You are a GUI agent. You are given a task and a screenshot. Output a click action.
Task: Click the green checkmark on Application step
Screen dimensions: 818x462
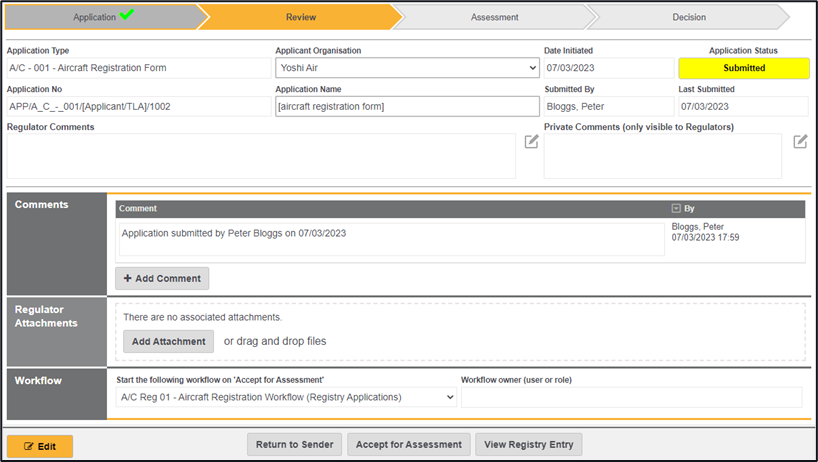coord(126,15)
